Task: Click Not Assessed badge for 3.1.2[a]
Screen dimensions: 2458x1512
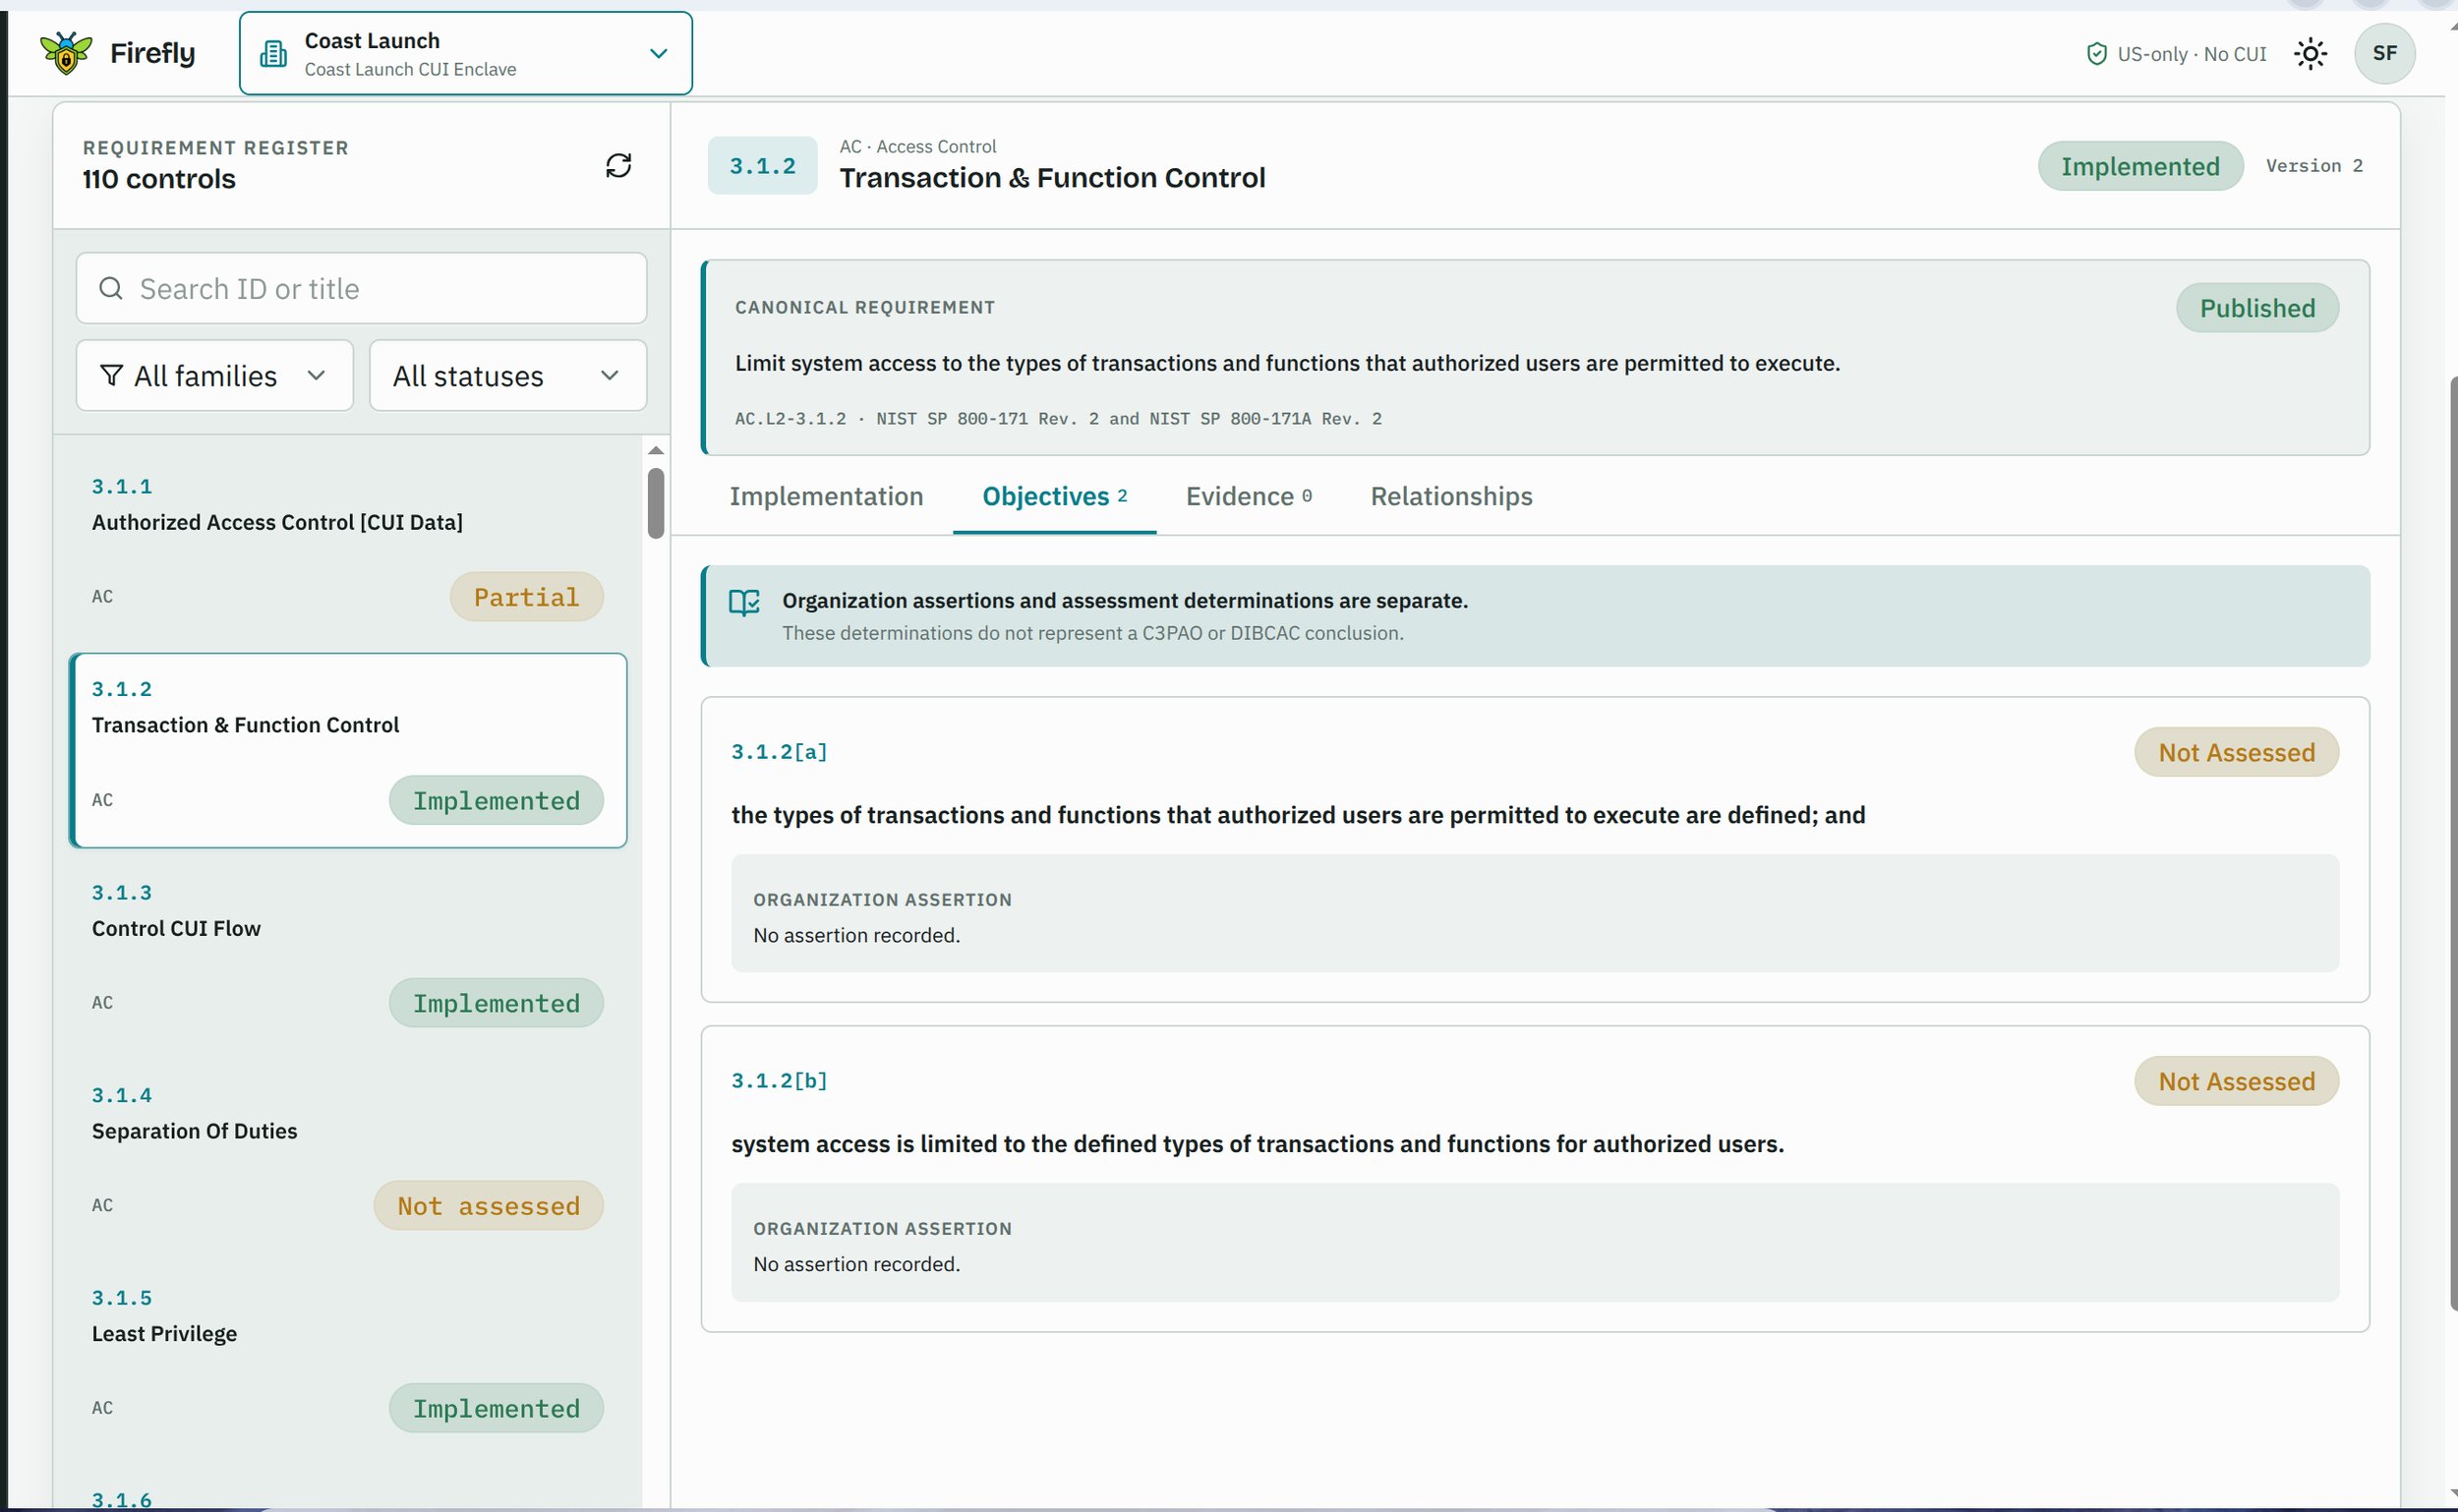Action: tap(2236, 752)
